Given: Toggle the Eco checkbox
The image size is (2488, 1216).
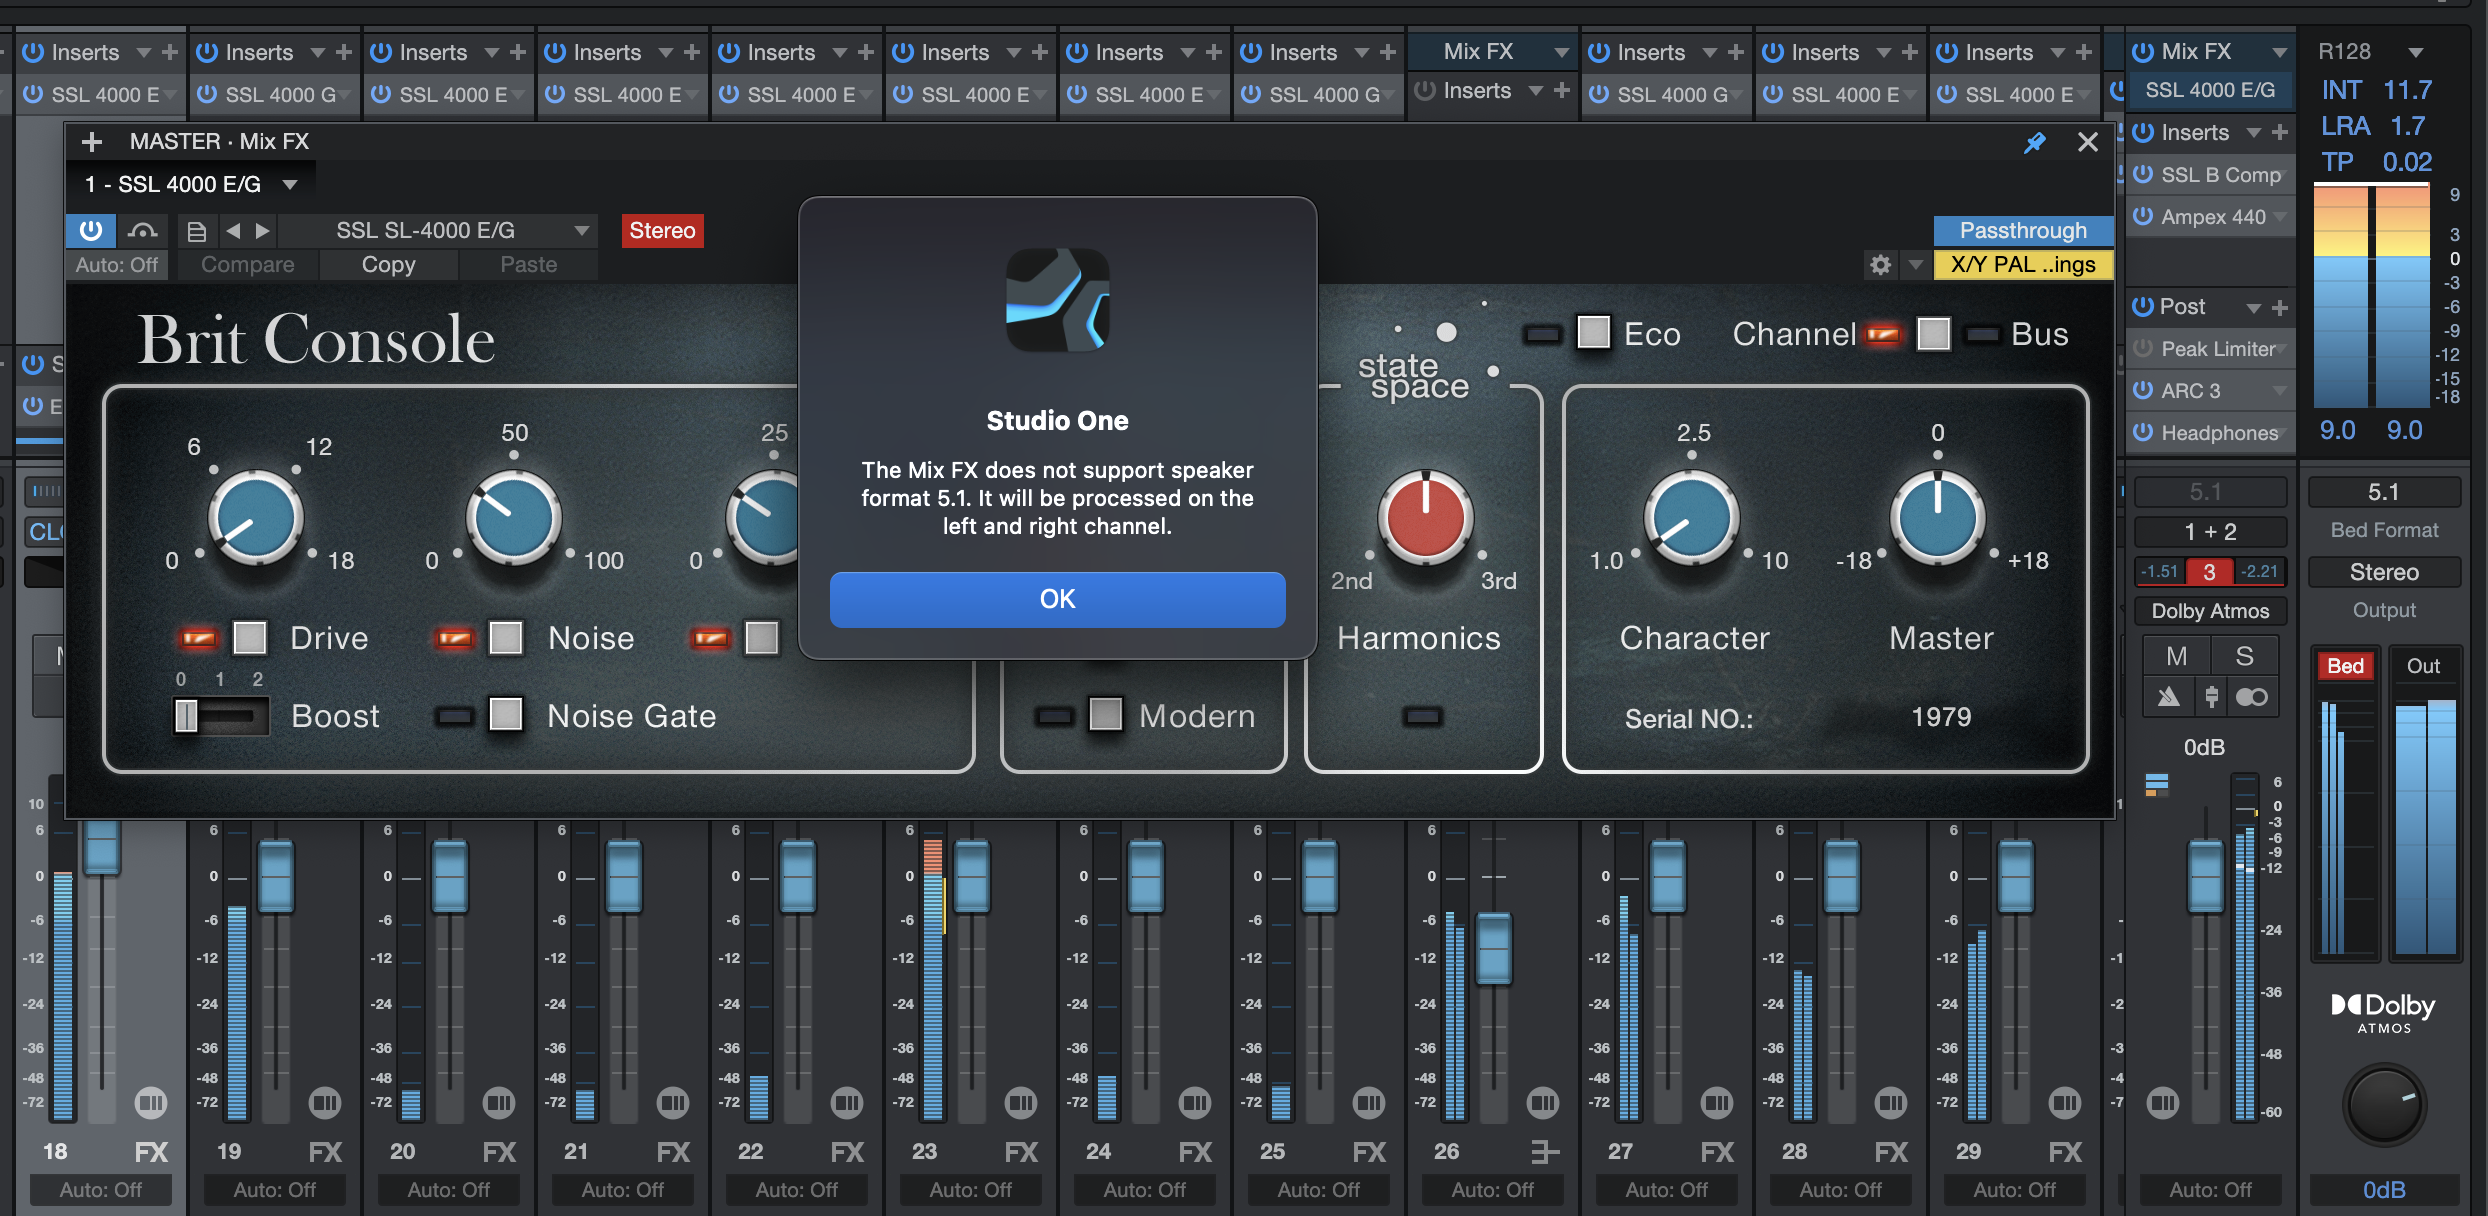Looking at the screenshot, I should 1593,332.
